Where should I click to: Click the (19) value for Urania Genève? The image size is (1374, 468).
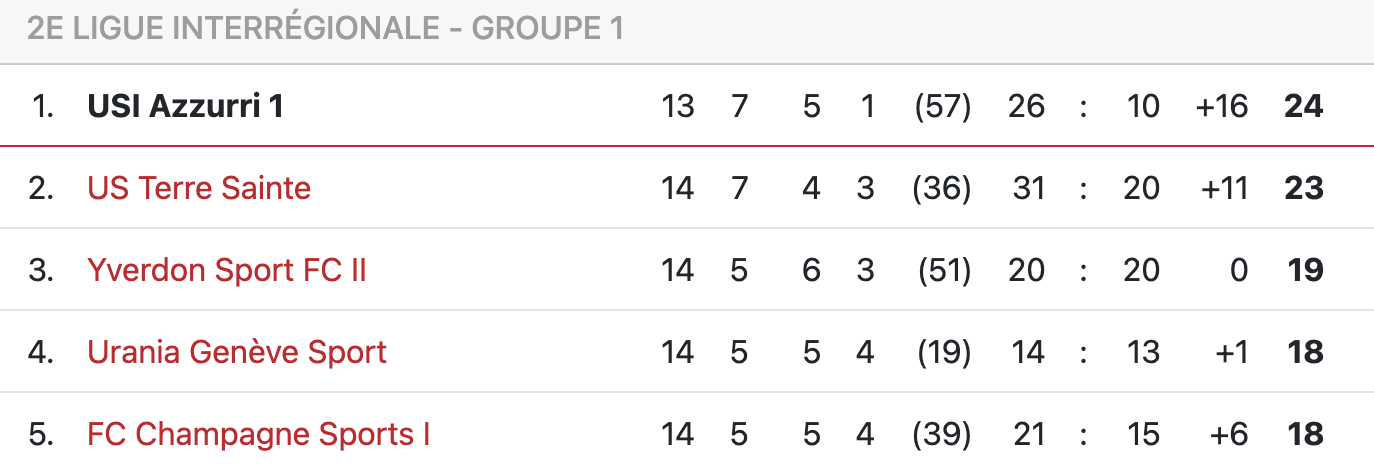[x=943, y=352]
